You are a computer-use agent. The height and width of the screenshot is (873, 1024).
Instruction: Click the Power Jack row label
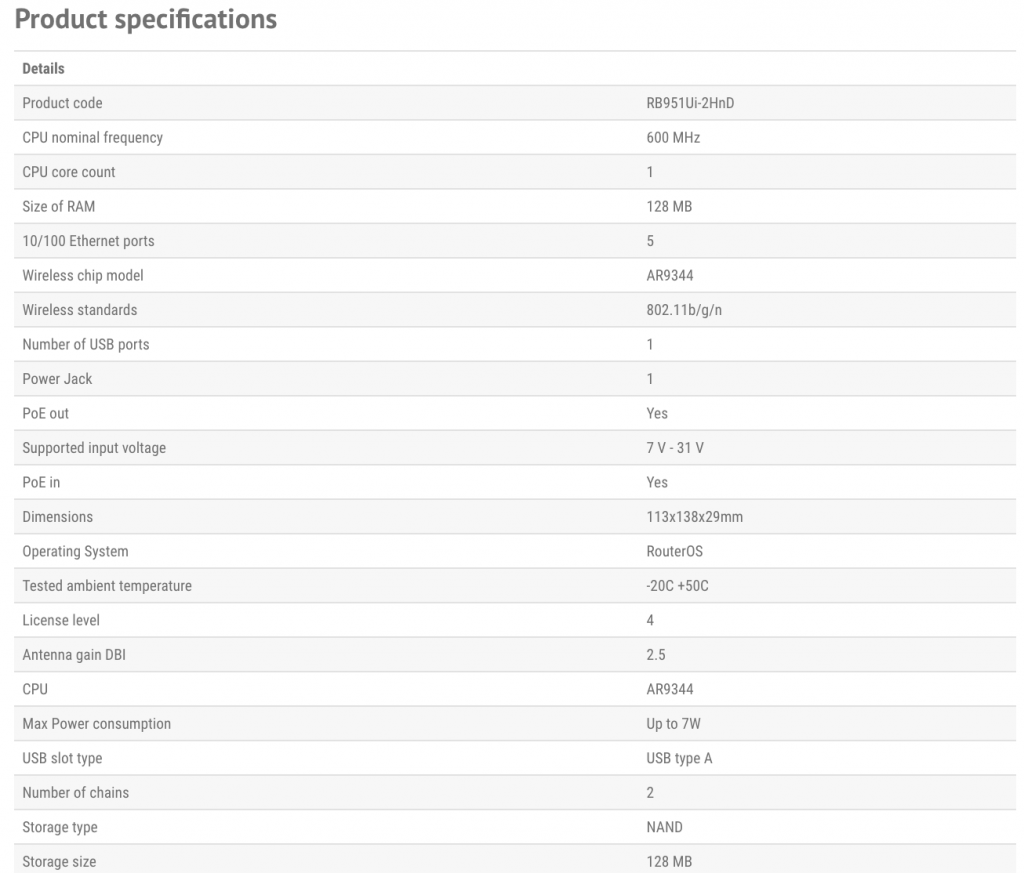point(57,379)
